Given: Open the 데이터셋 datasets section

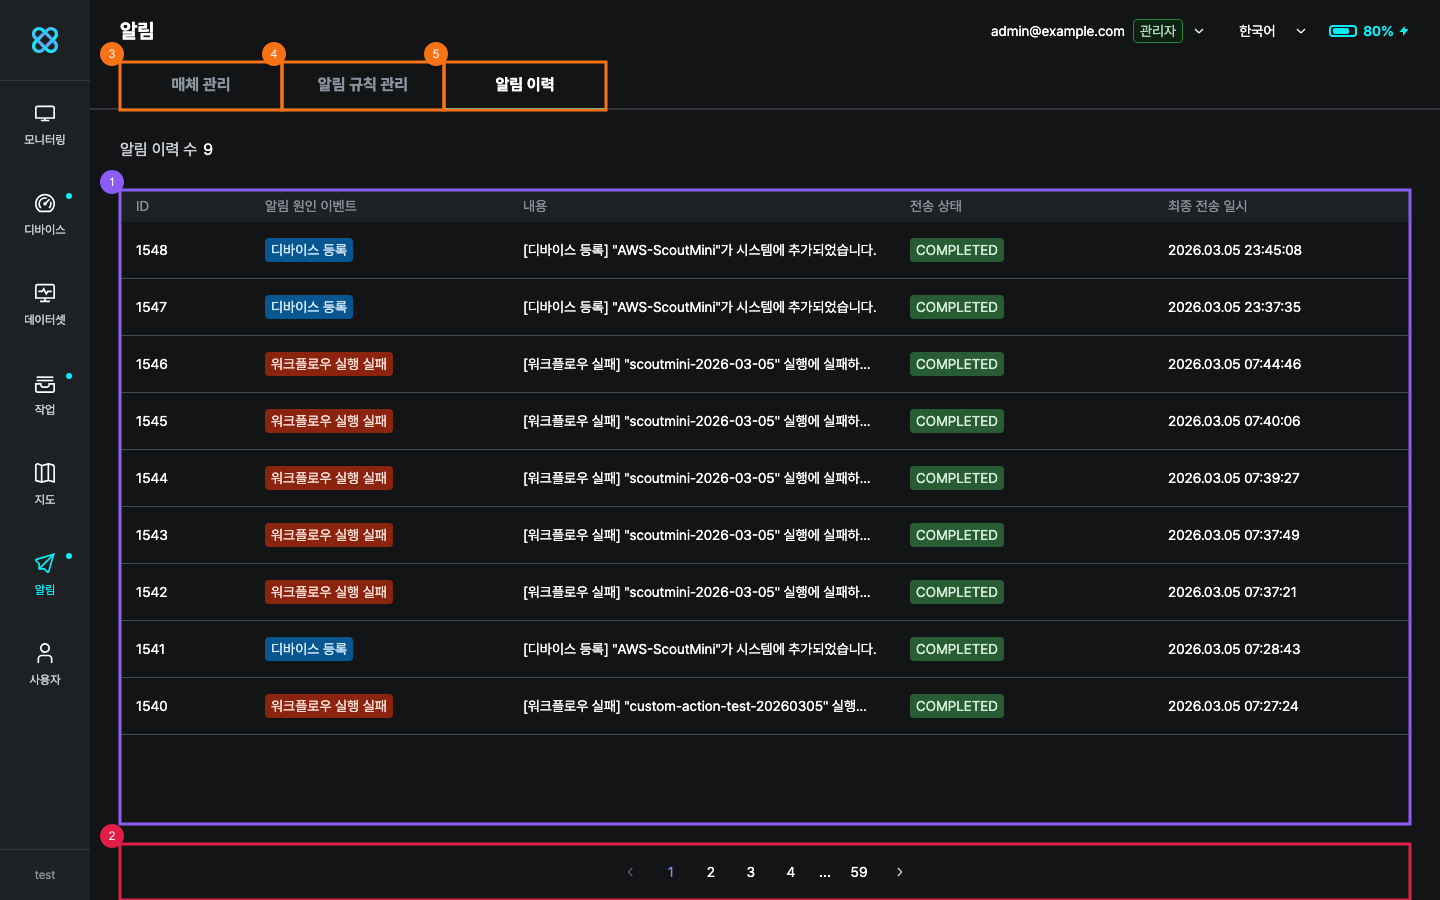Looking at the screenshot, I should (x=45, y=305).
